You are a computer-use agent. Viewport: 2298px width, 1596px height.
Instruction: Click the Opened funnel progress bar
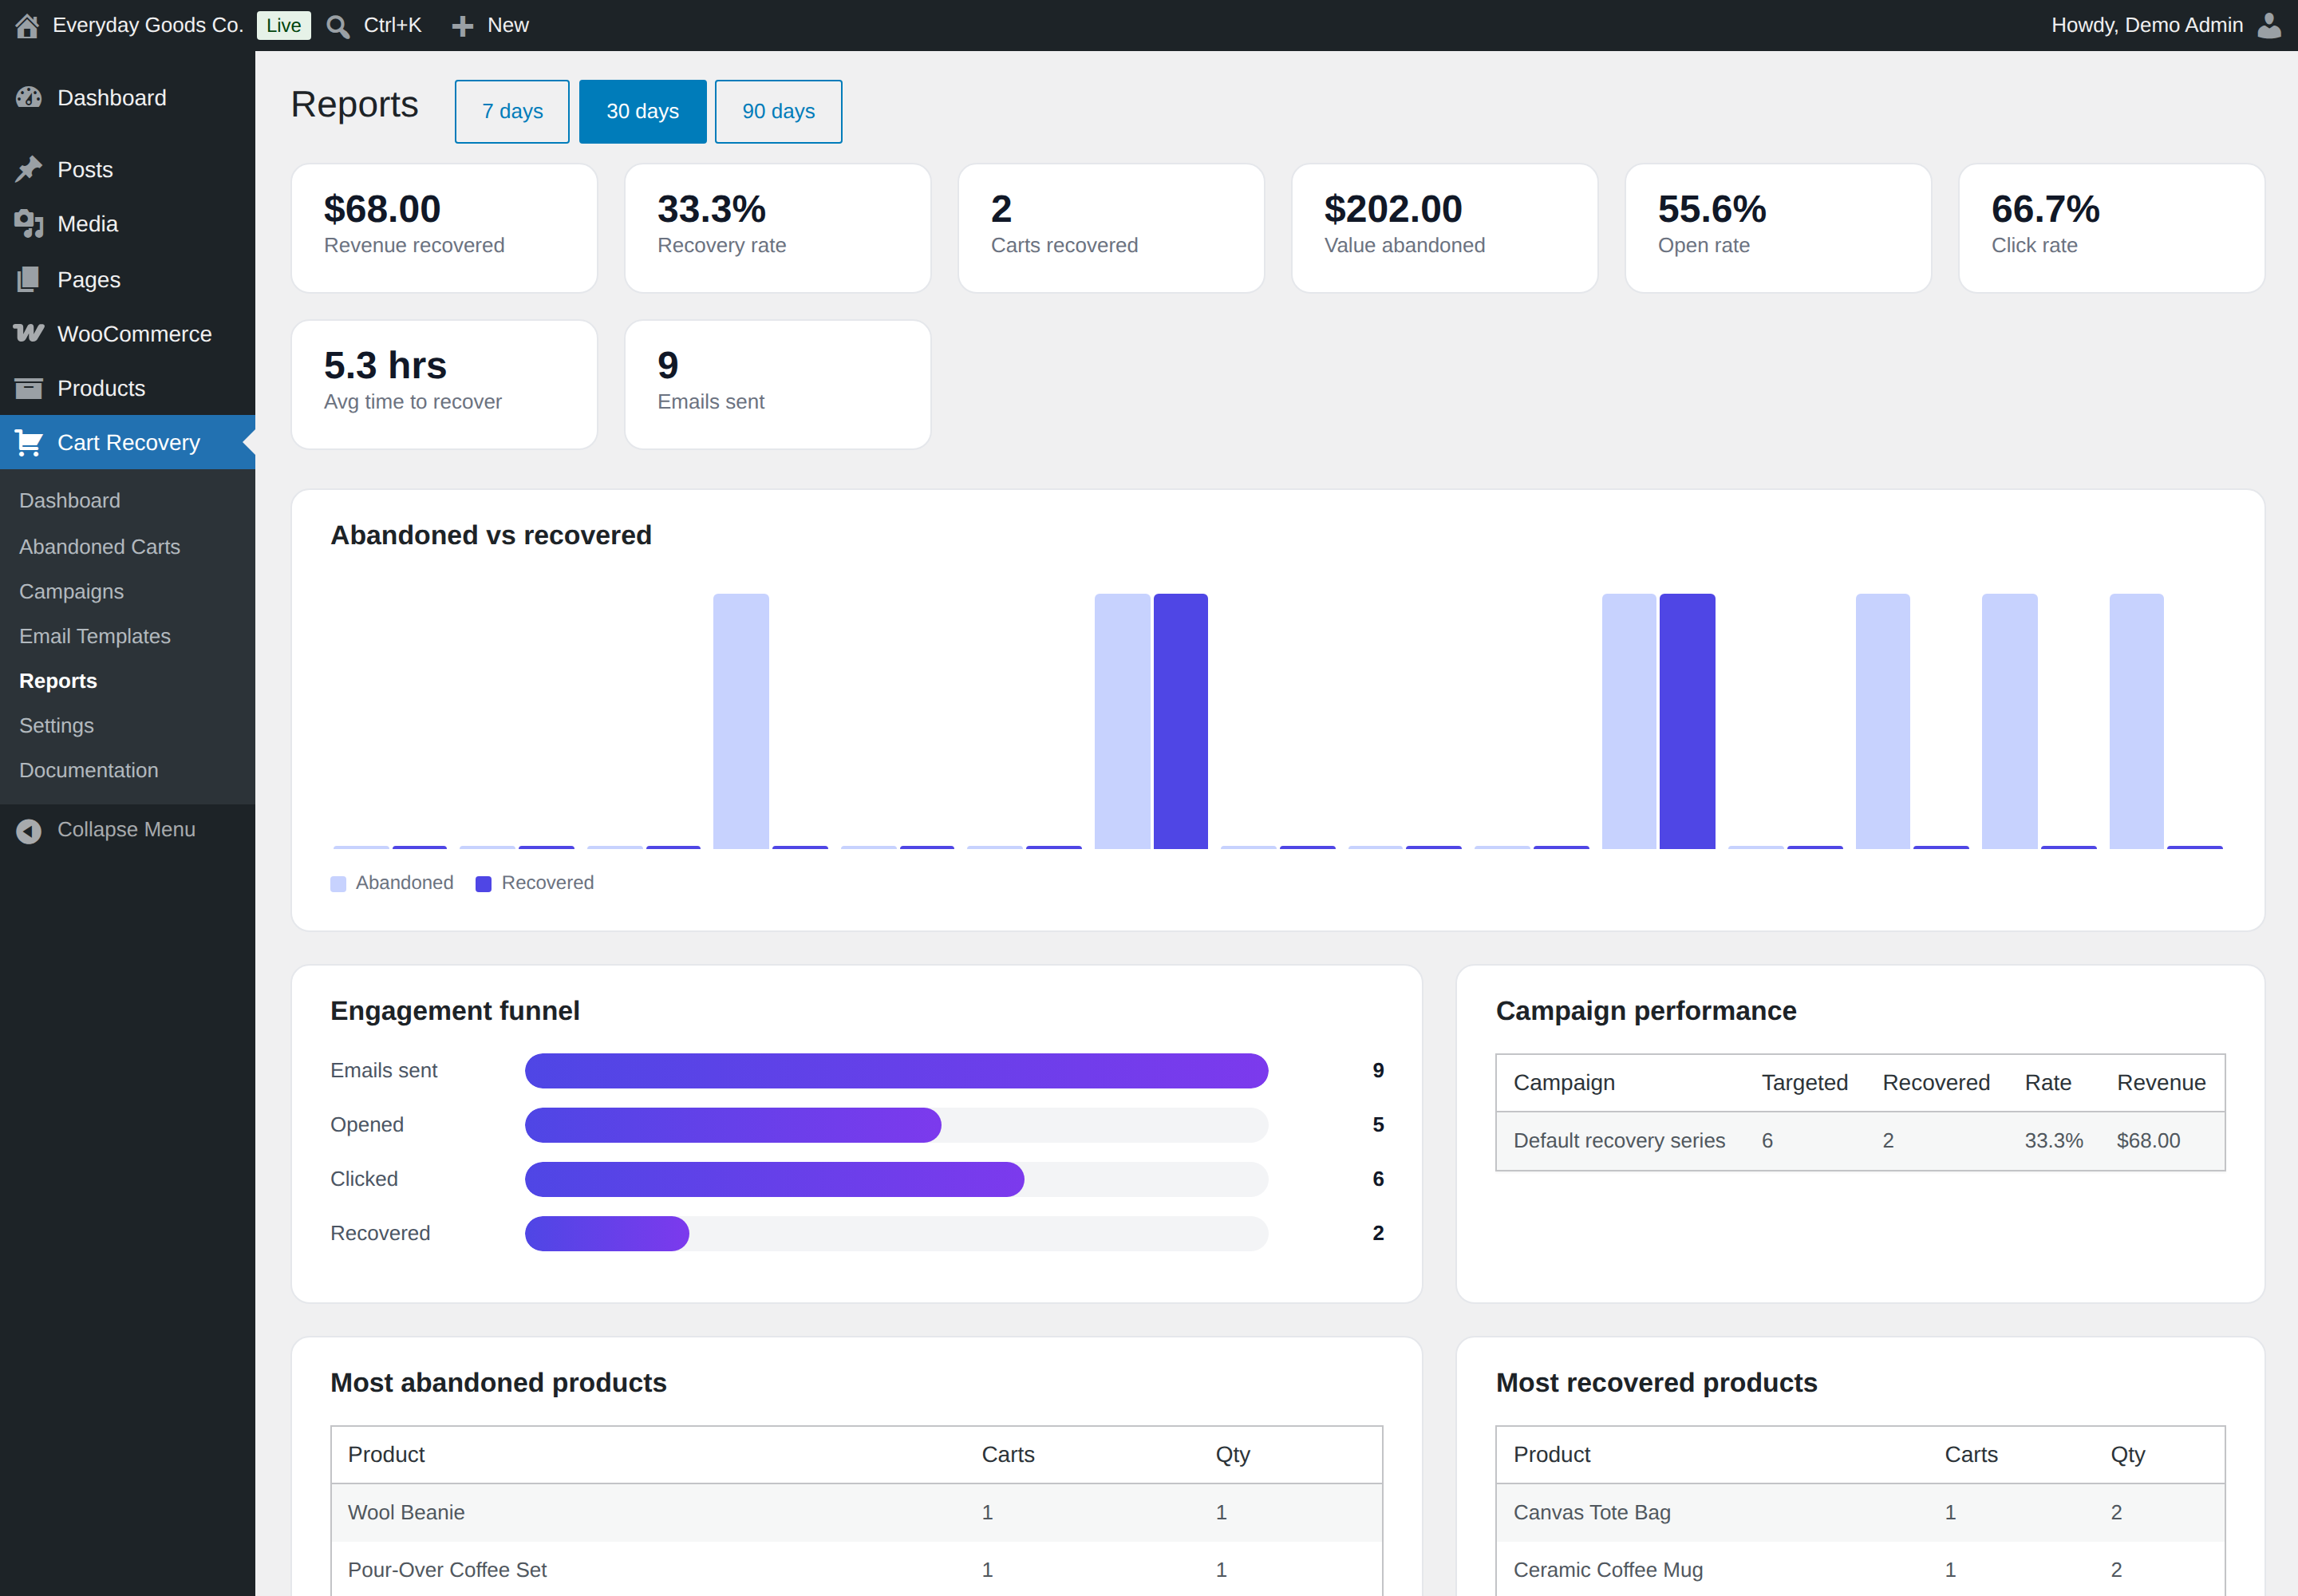point(896,1125)
